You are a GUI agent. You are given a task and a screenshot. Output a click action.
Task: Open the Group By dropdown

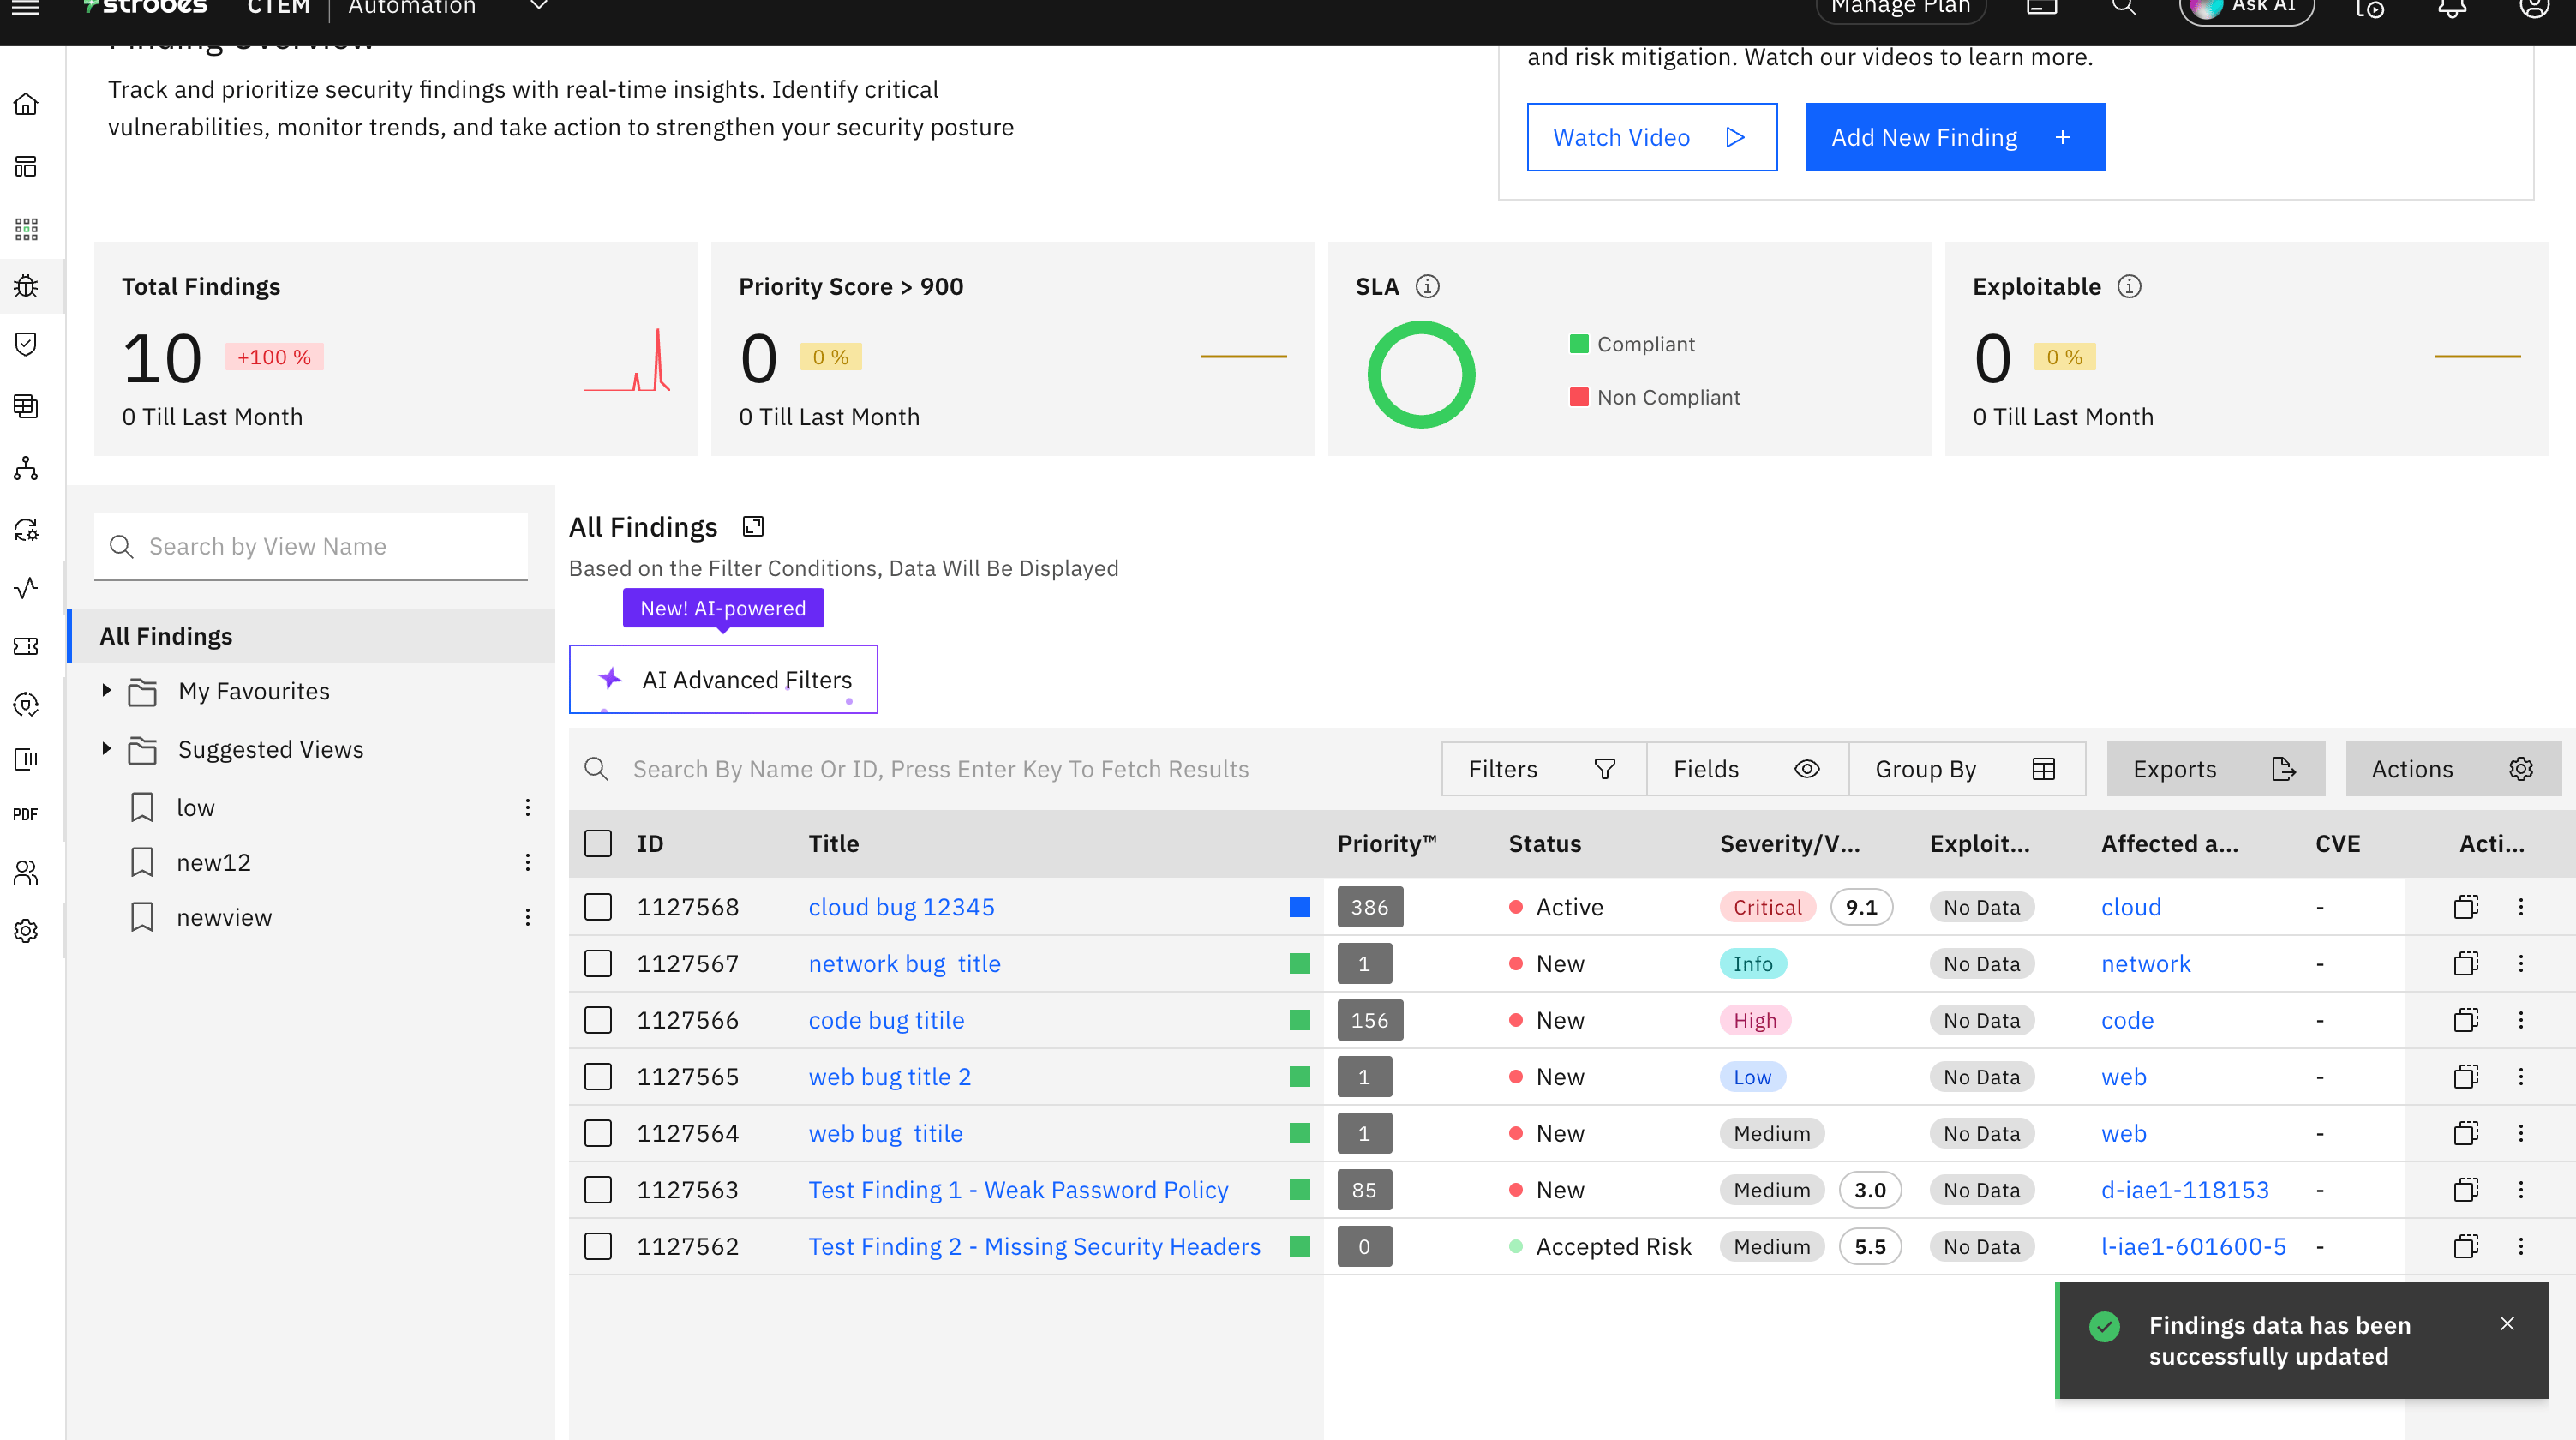[1966, 769]
